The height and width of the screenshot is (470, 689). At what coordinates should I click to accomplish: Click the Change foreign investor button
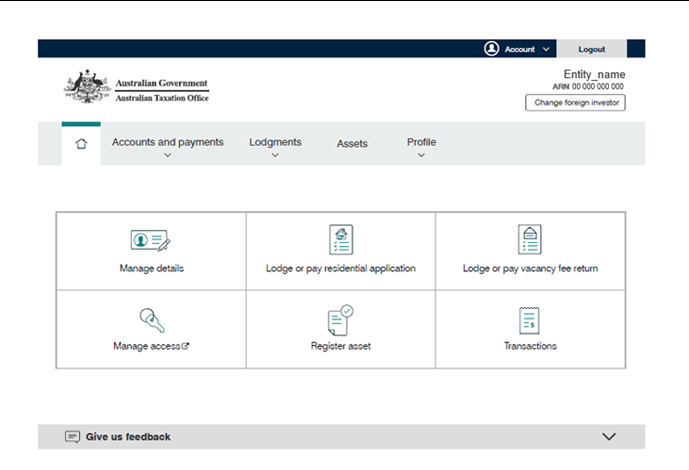575,103
